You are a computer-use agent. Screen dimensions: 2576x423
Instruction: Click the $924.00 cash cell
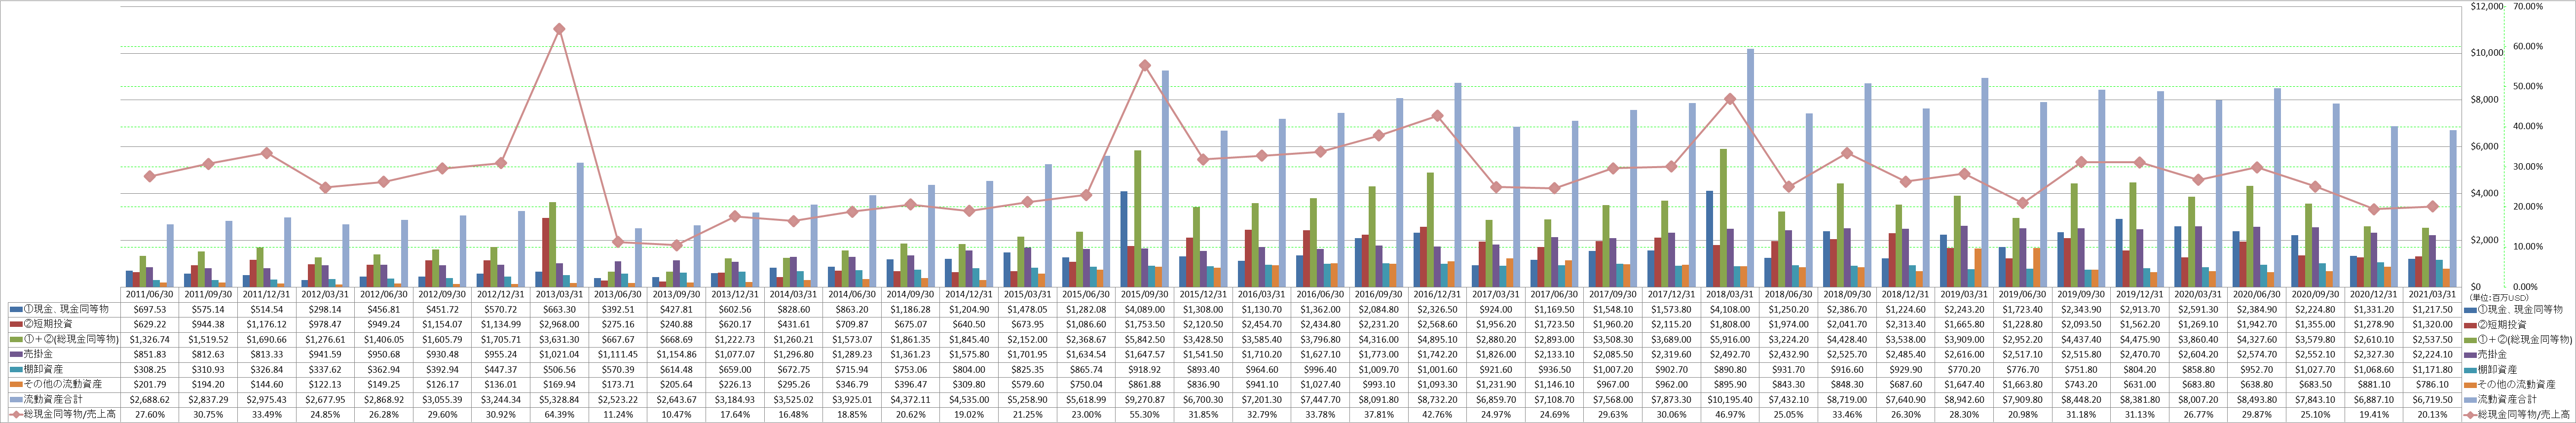1496,310
